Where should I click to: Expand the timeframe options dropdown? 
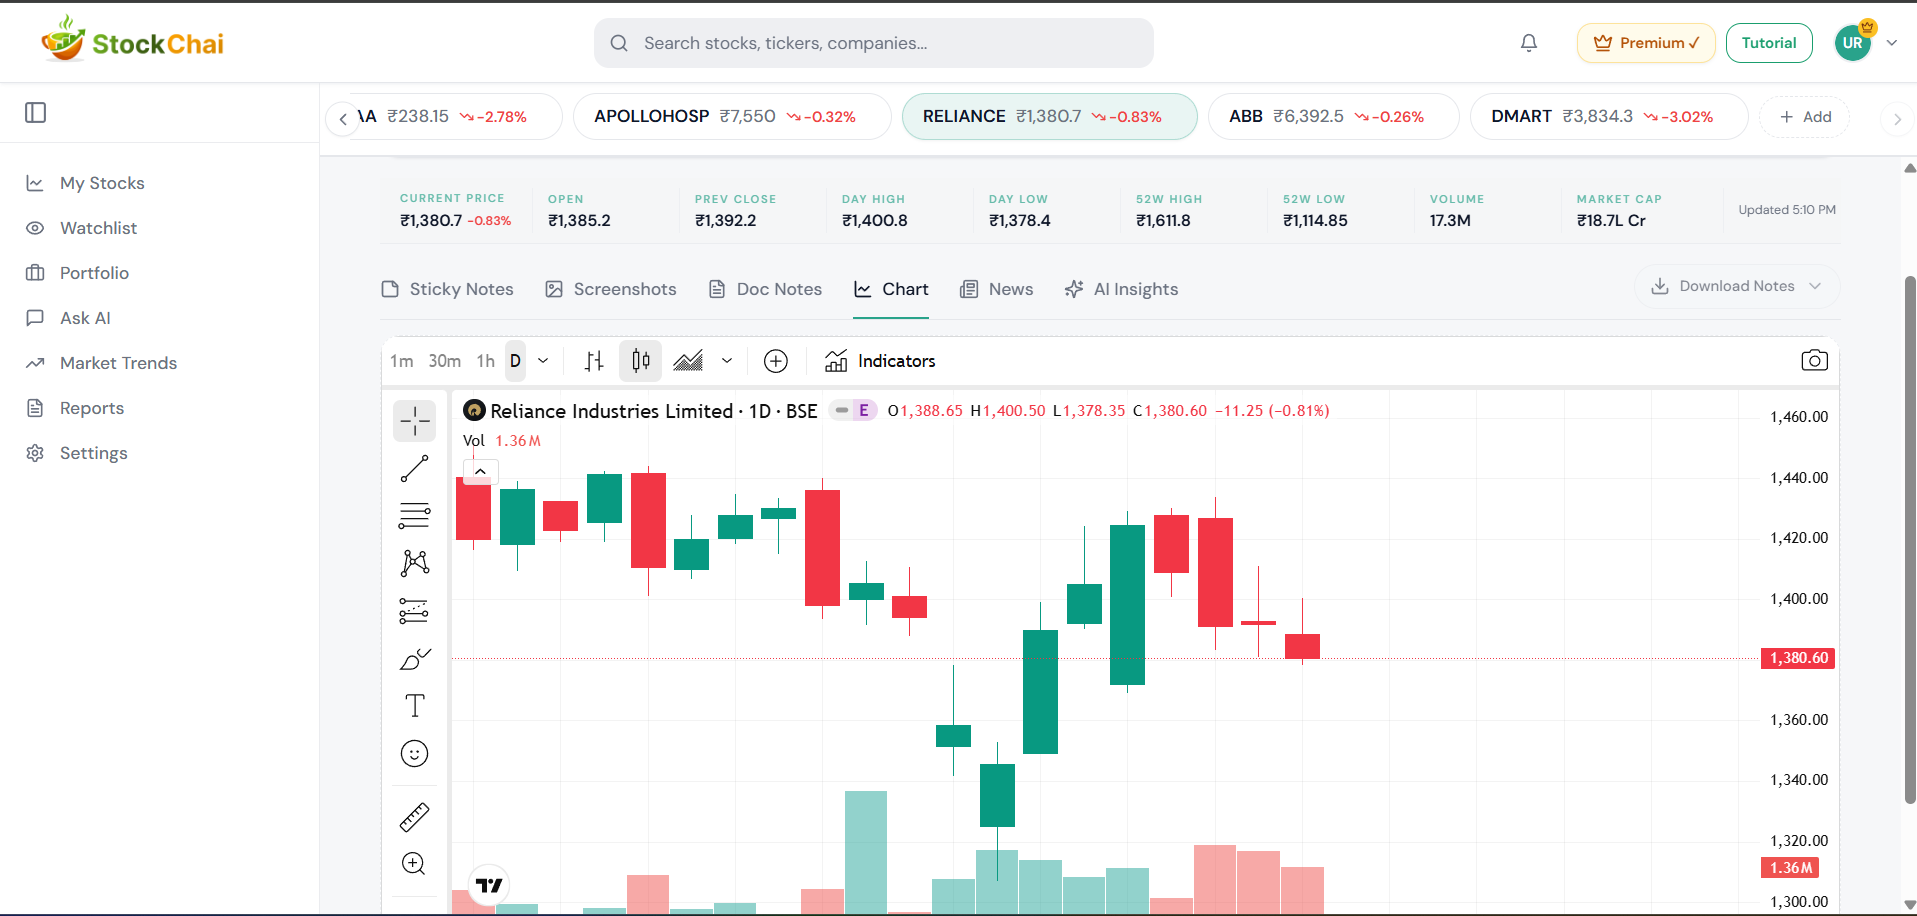[543, 360]
